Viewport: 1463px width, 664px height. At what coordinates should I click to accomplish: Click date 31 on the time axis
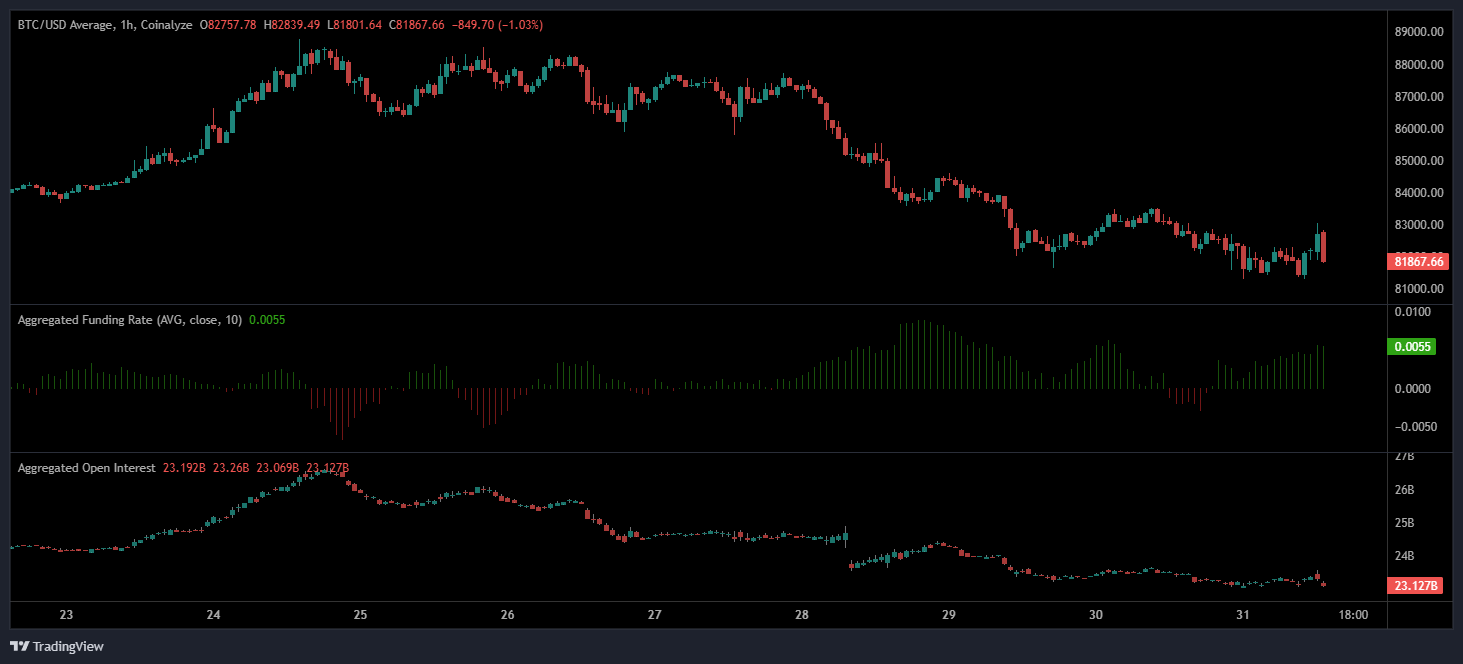tap(1242, 615)
